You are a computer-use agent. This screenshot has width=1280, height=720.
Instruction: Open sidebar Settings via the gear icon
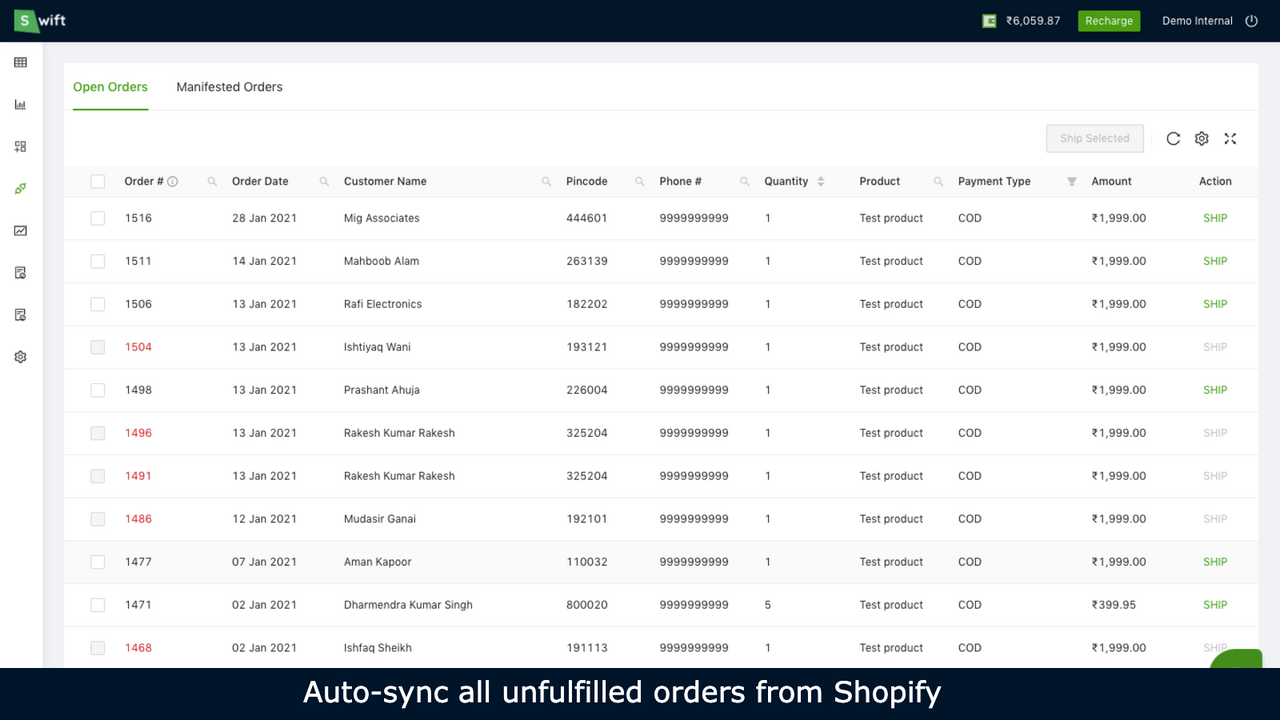(x=20, y=356)
